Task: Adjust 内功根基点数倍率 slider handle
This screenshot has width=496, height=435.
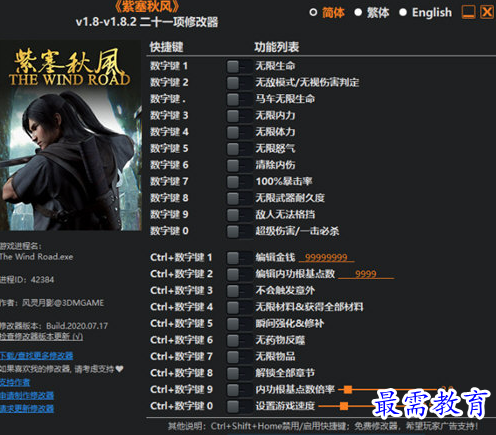Action: pyautogui.click(x=348, y=389)
